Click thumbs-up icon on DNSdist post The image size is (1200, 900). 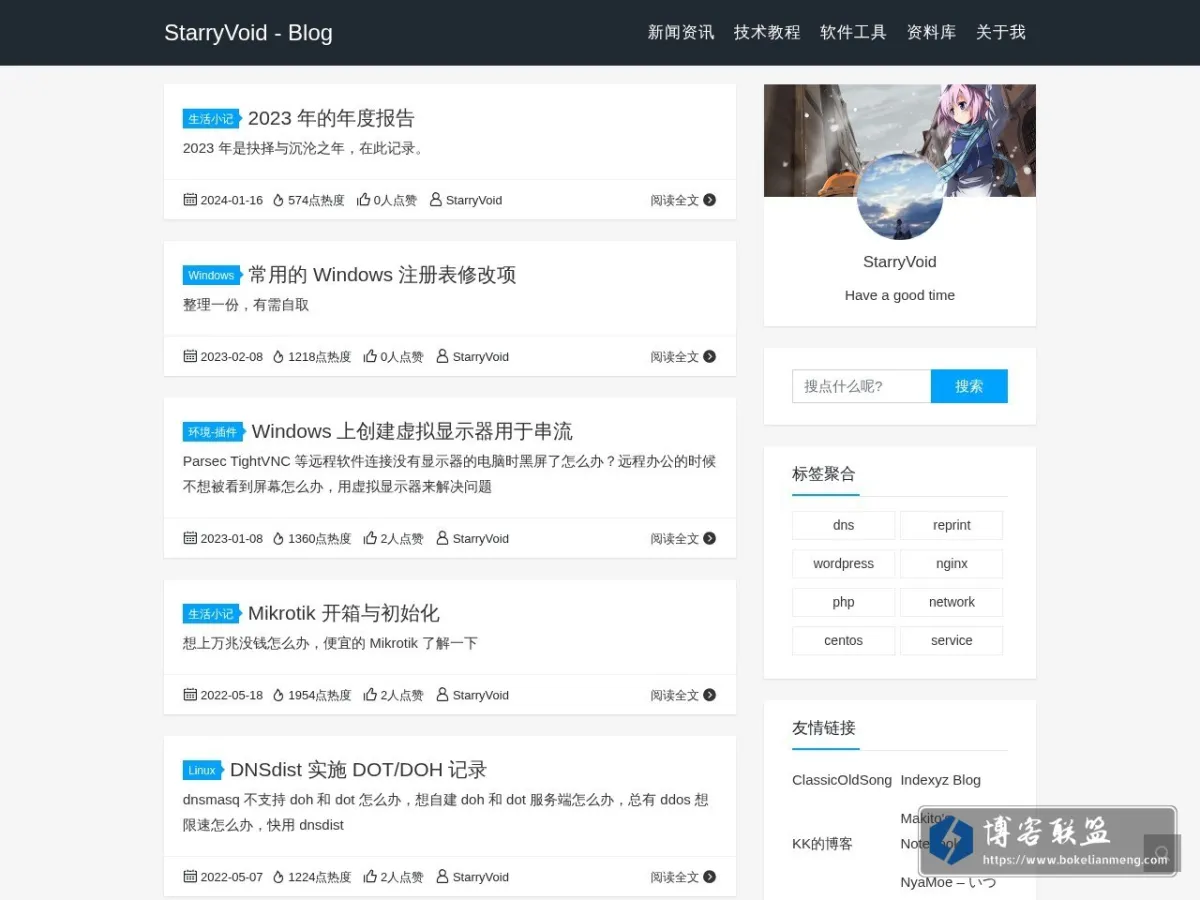pos(370,877)
